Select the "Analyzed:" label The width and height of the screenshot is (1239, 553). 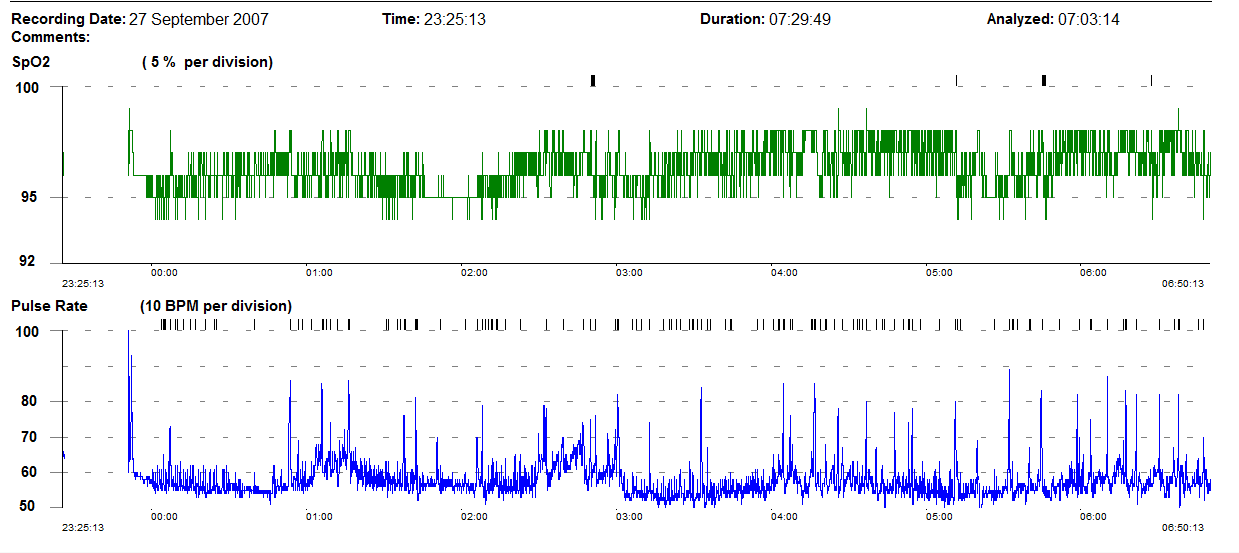tap(1020, 19)
